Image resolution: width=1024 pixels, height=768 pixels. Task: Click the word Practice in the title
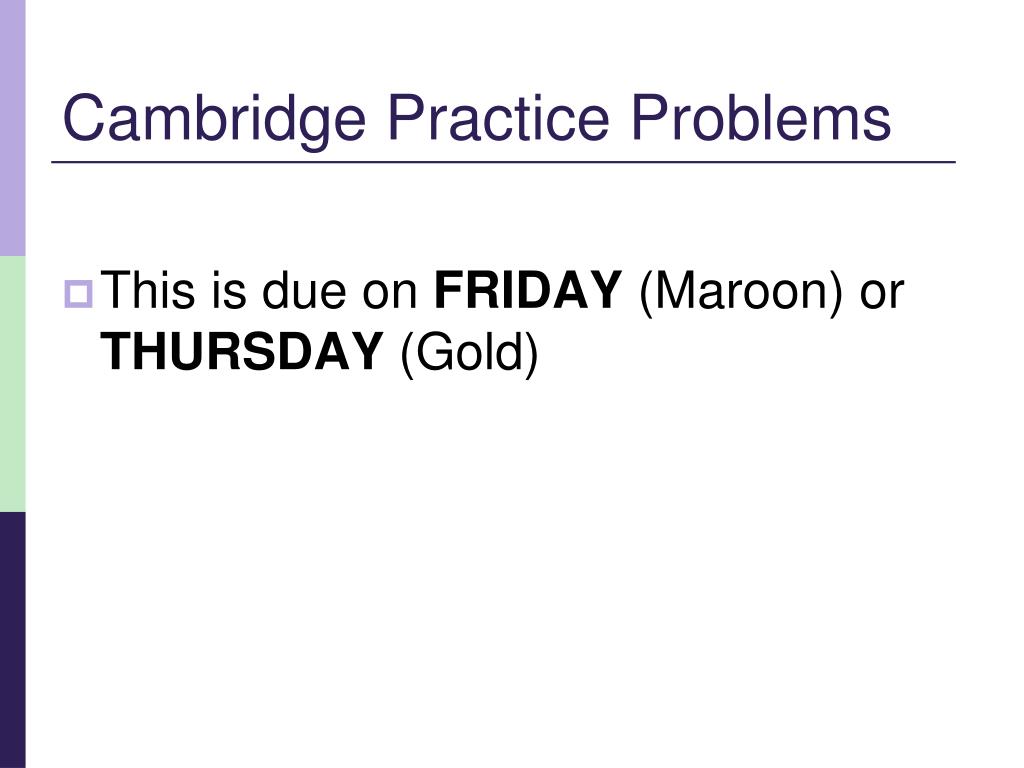point(498,117)
